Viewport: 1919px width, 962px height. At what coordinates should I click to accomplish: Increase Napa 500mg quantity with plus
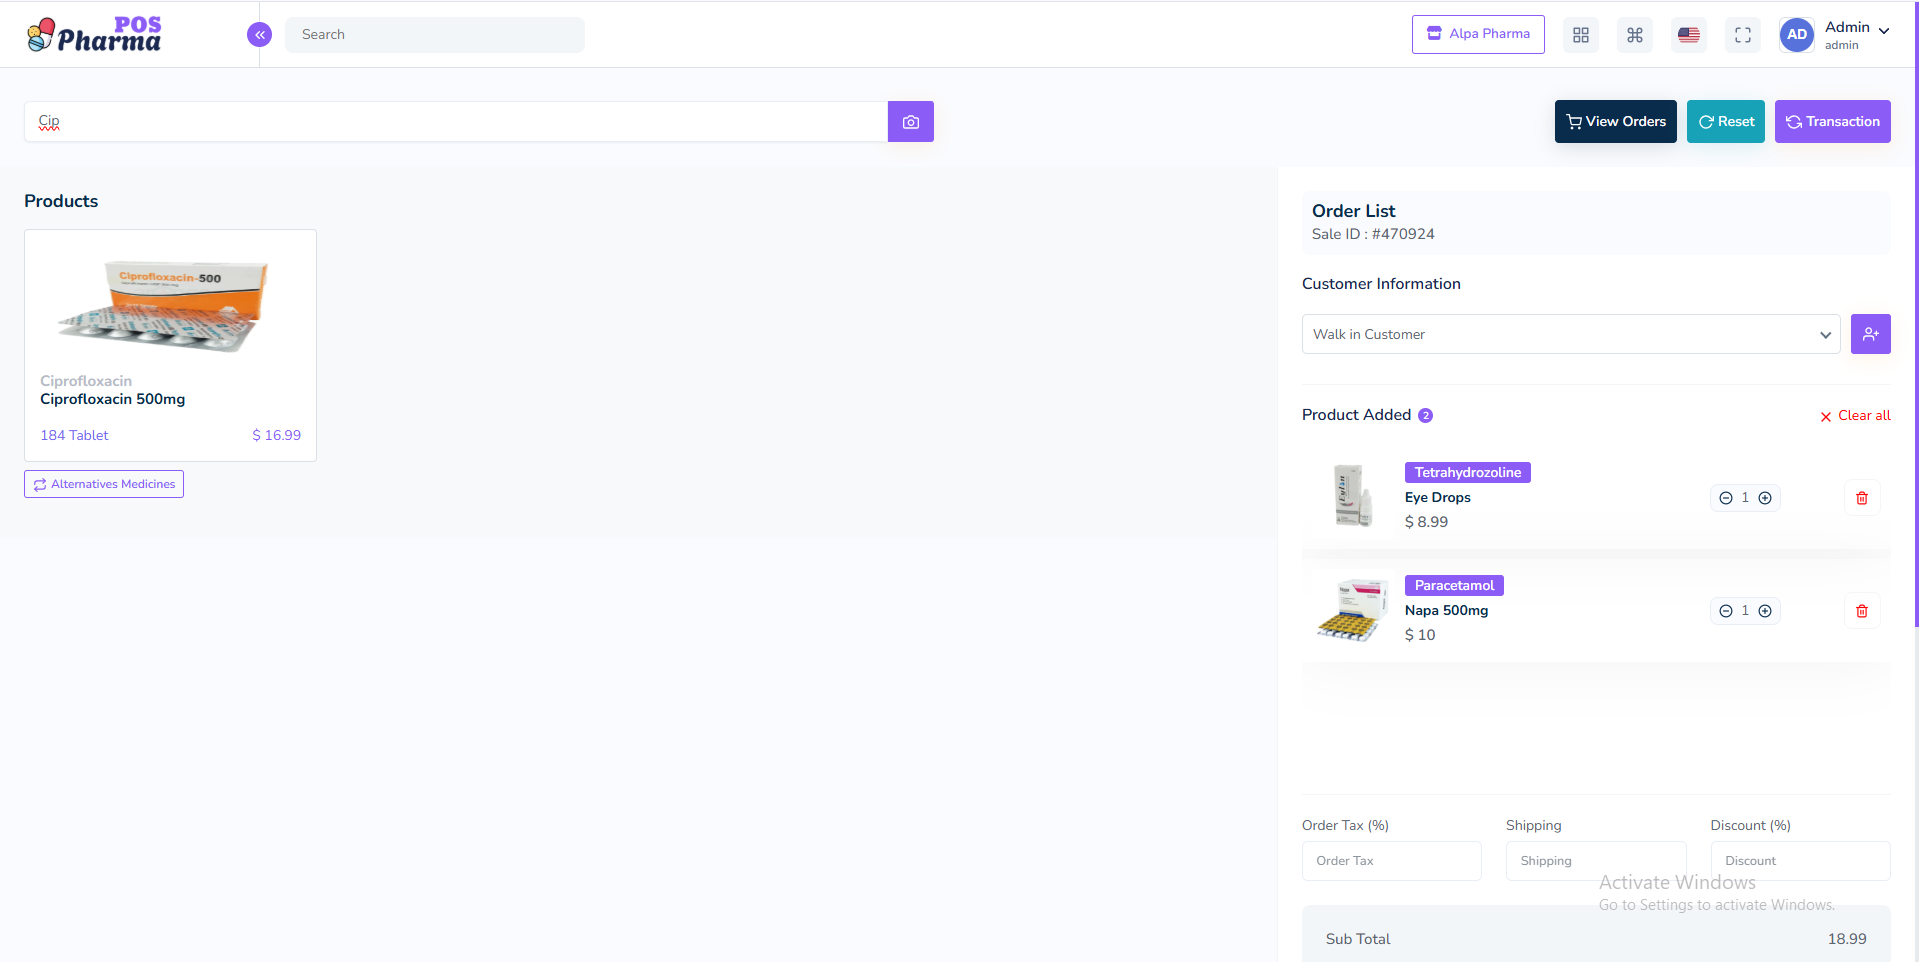click(x=1765, y=611)
